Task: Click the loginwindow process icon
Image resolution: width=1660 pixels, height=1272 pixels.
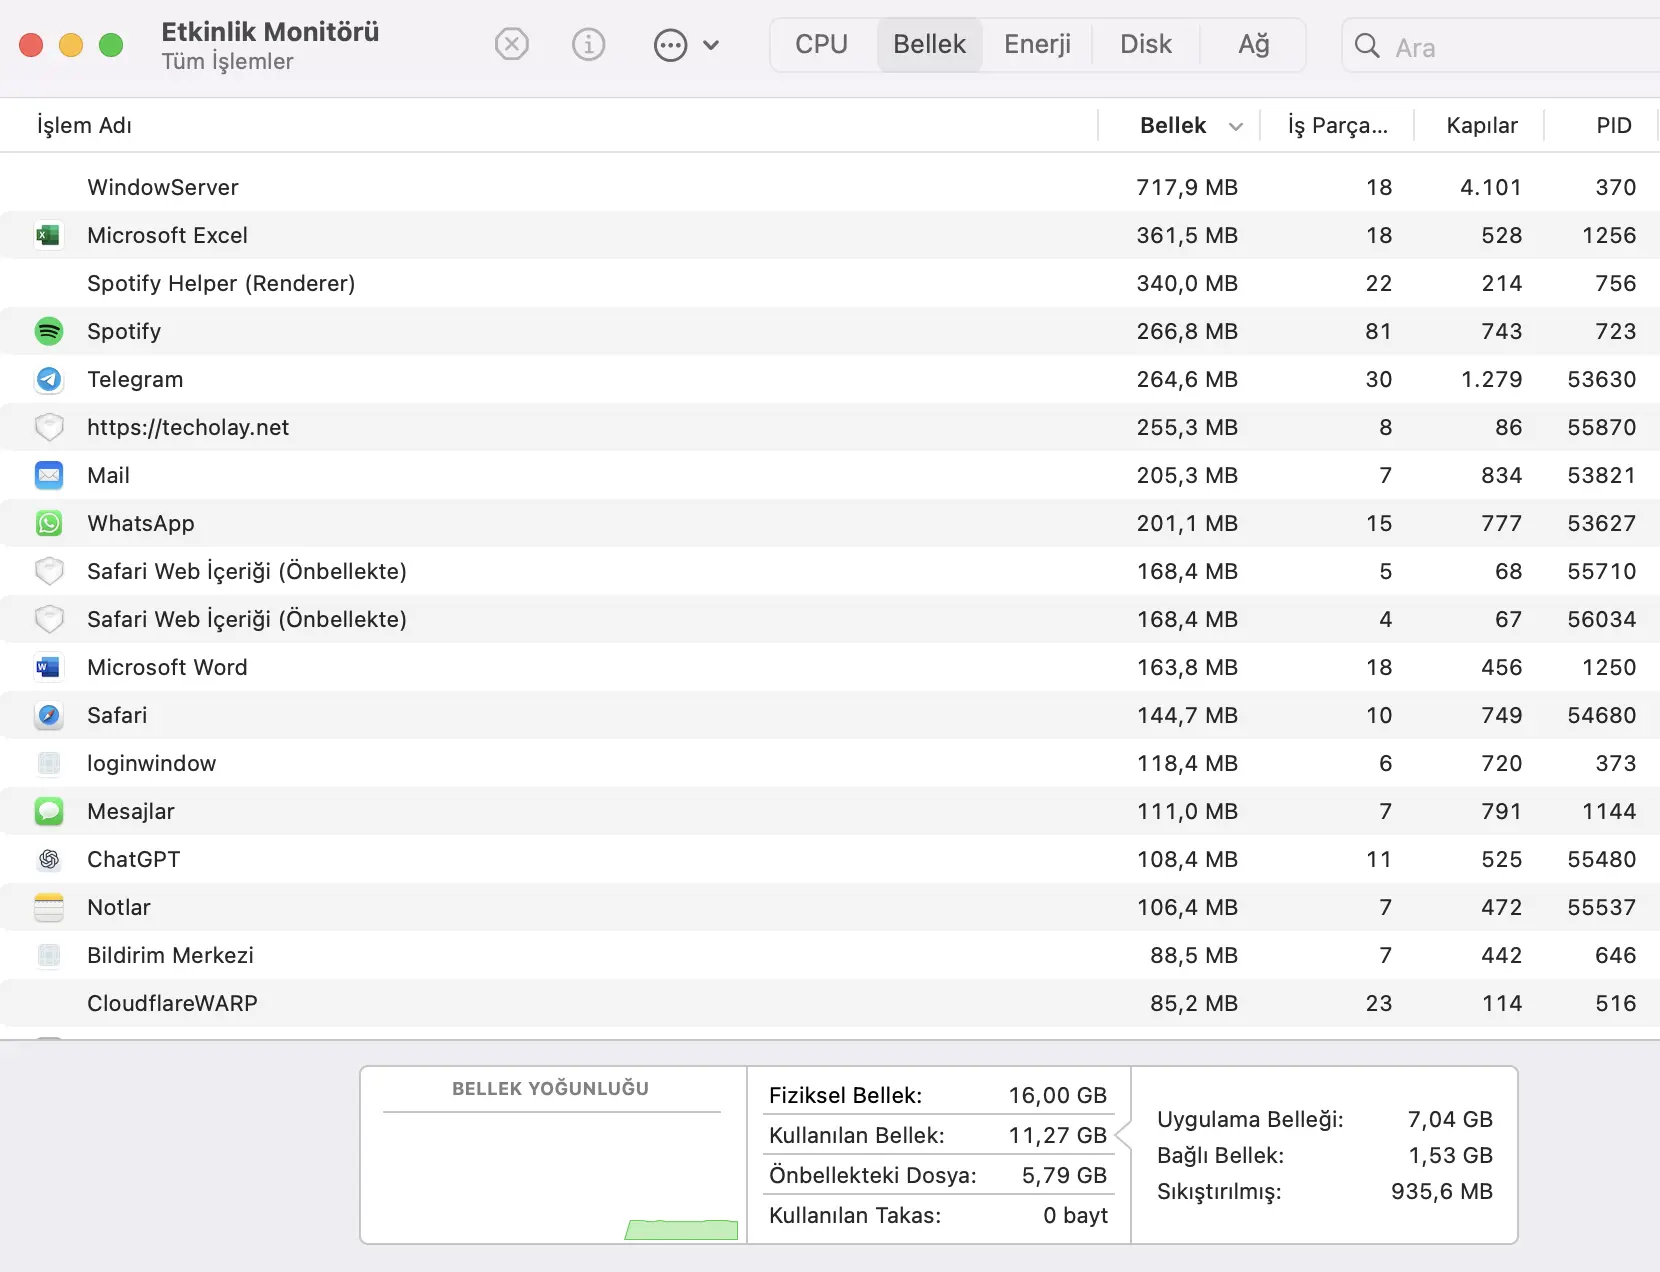Action: 48,763
